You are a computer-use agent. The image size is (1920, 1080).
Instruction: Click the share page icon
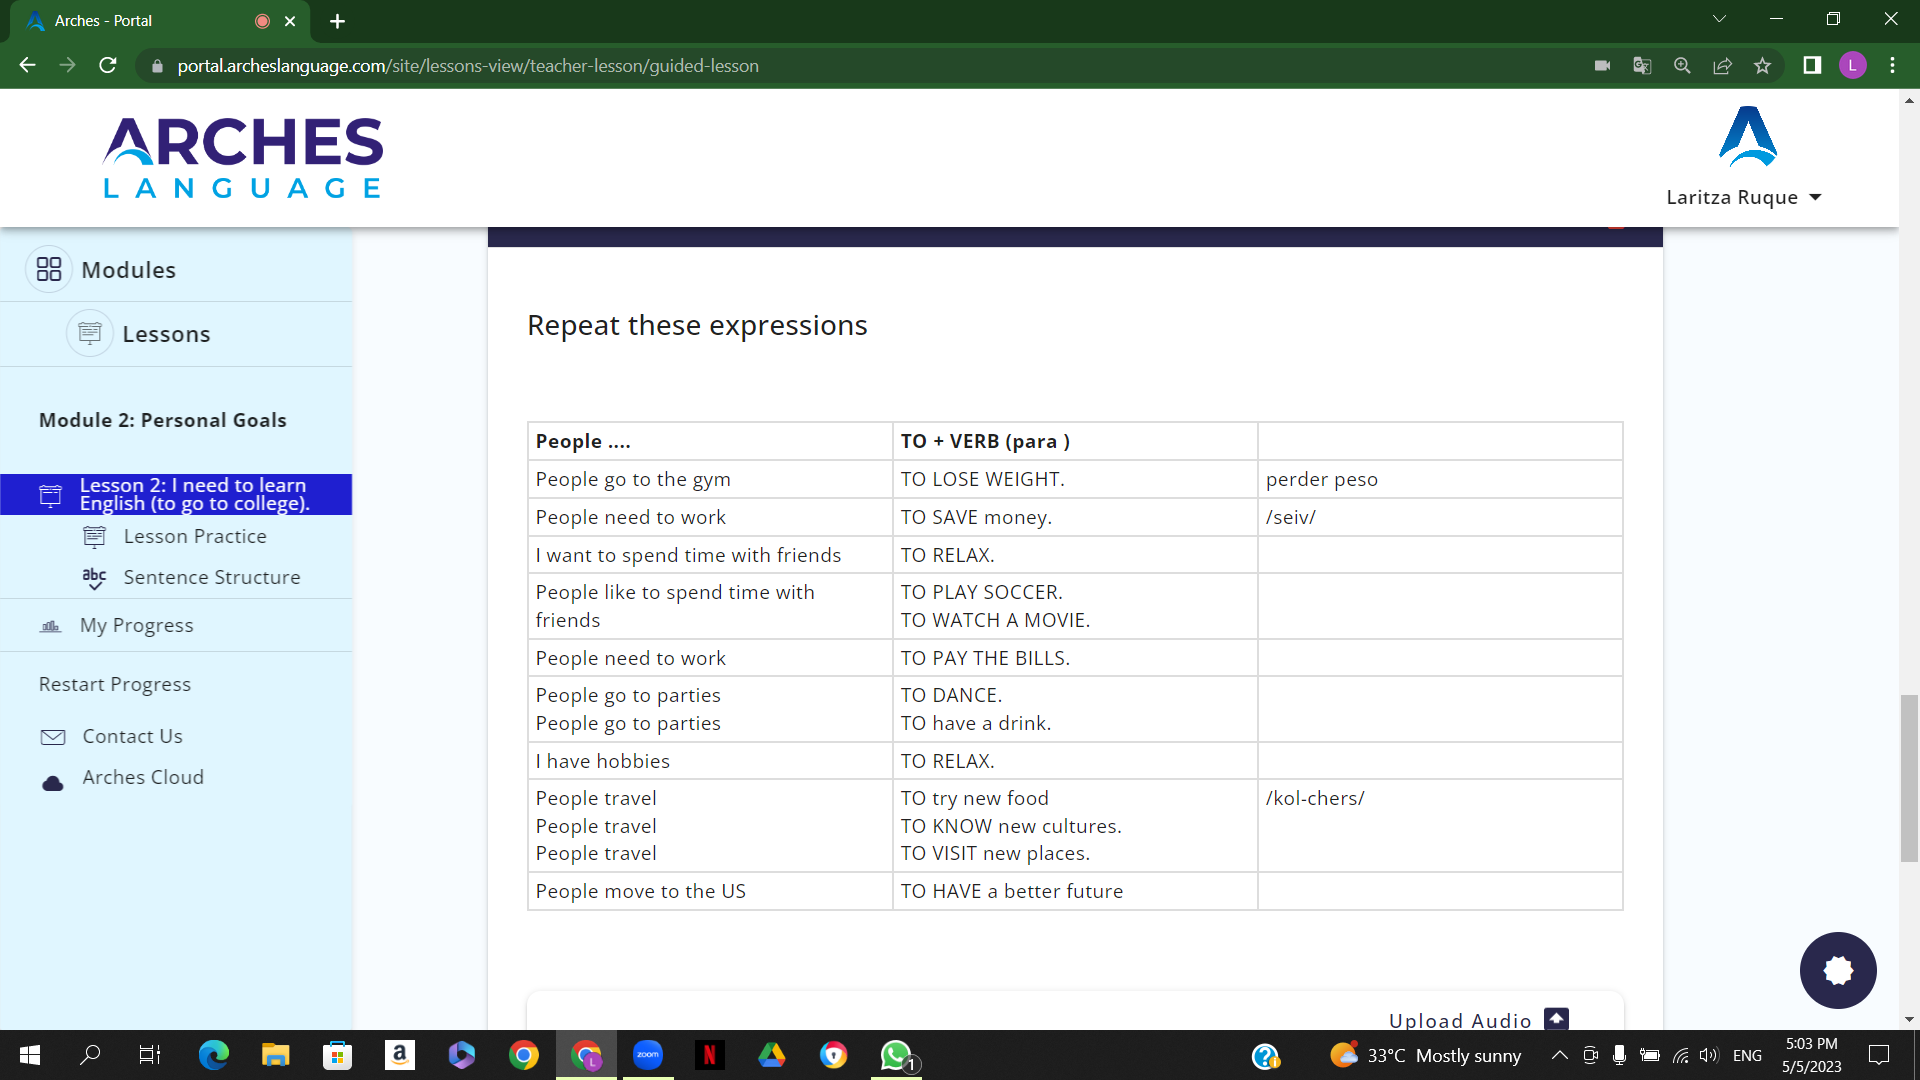[x=1722, y=65]
